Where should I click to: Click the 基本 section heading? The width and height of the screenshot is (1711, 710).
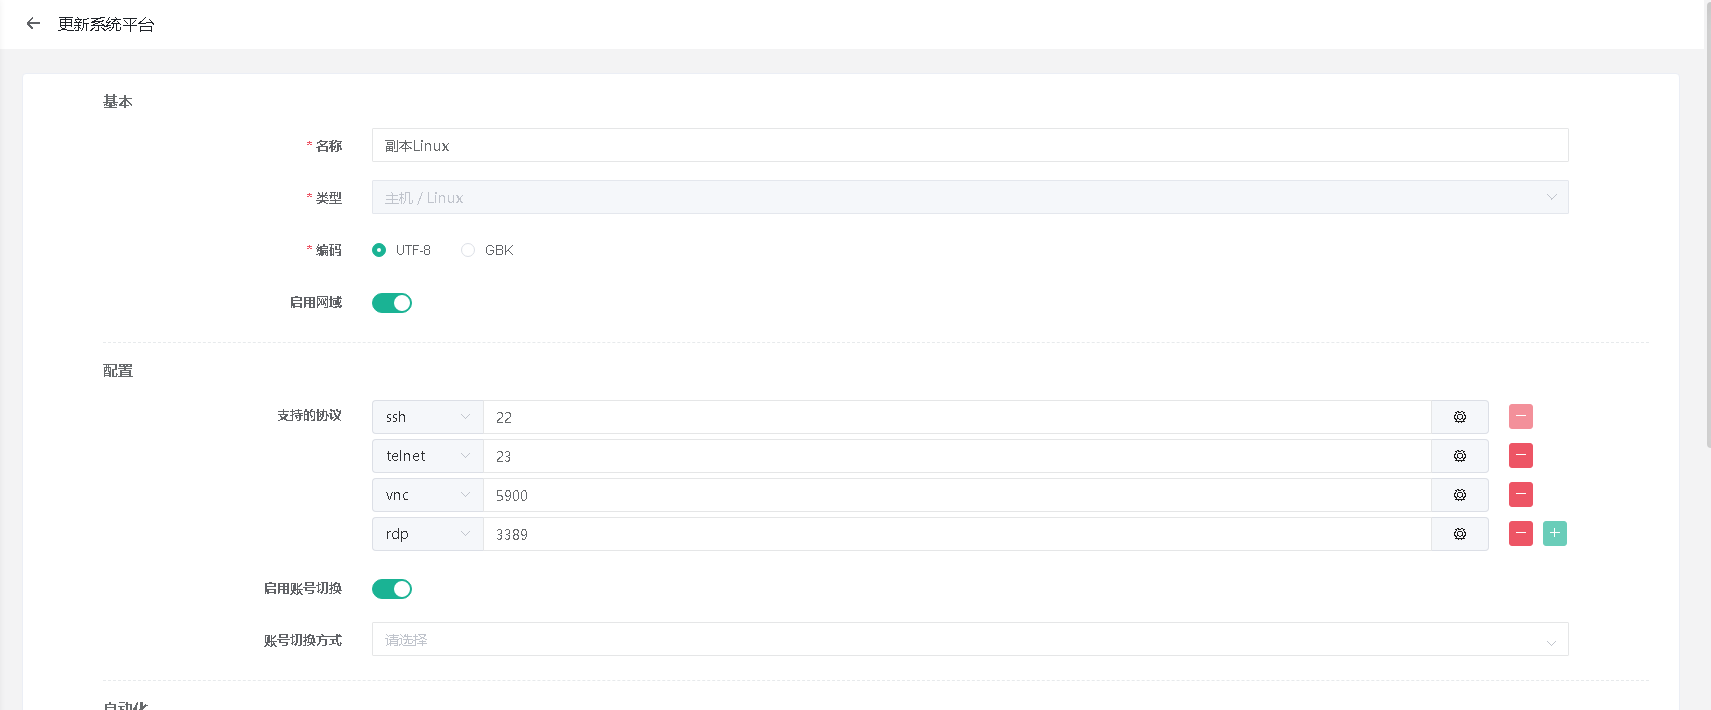tap(118, 101)
